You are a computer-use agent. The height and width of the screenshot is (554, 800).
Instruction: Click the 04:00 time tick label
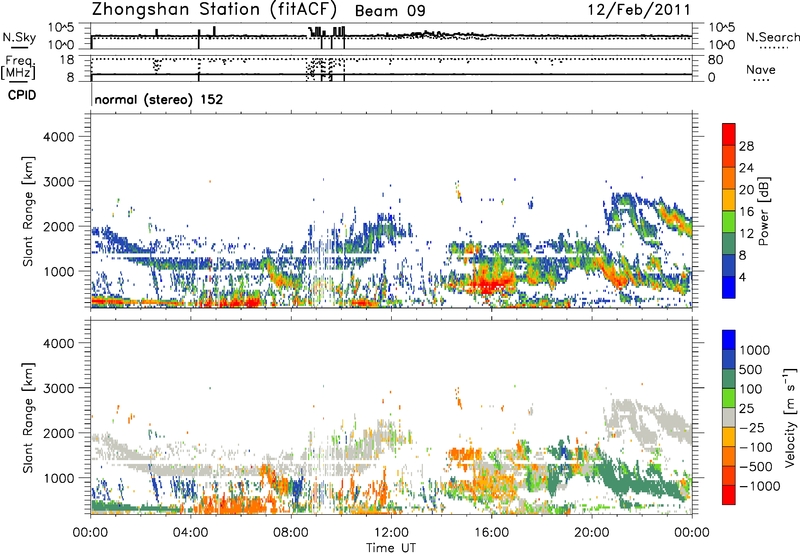point(191,533)
